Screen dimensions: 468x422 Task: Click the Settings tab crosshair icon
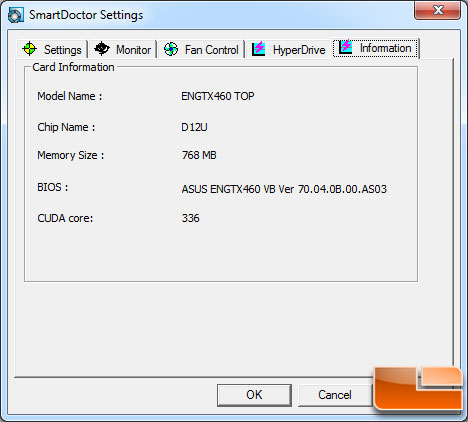pyautogui.click(x=29, y=49)
